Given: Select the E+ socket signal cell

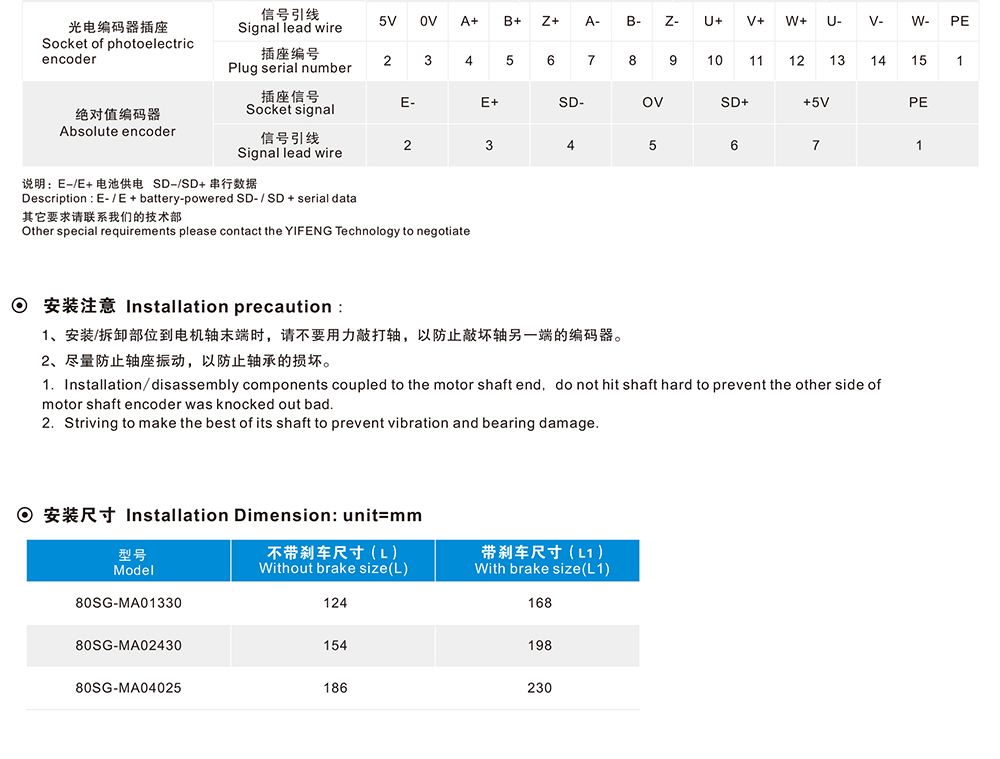Looking at the screenshot, I should pyautogui.click(x=489, y=103).
